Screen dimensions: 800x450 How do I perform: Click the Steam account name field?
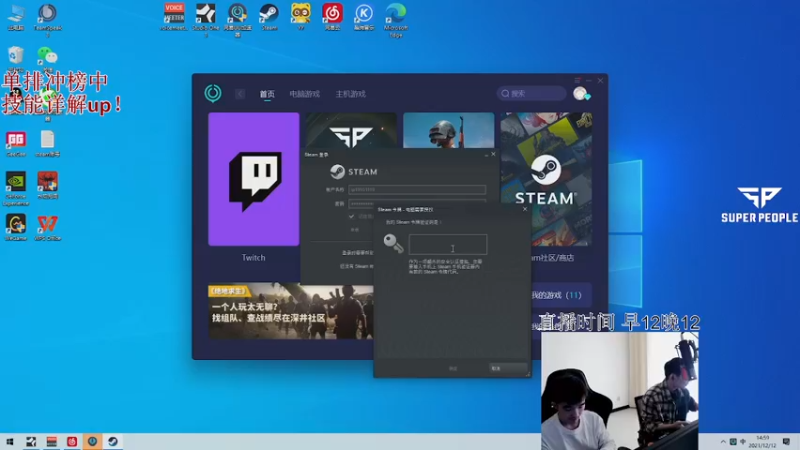coord(417,189)
